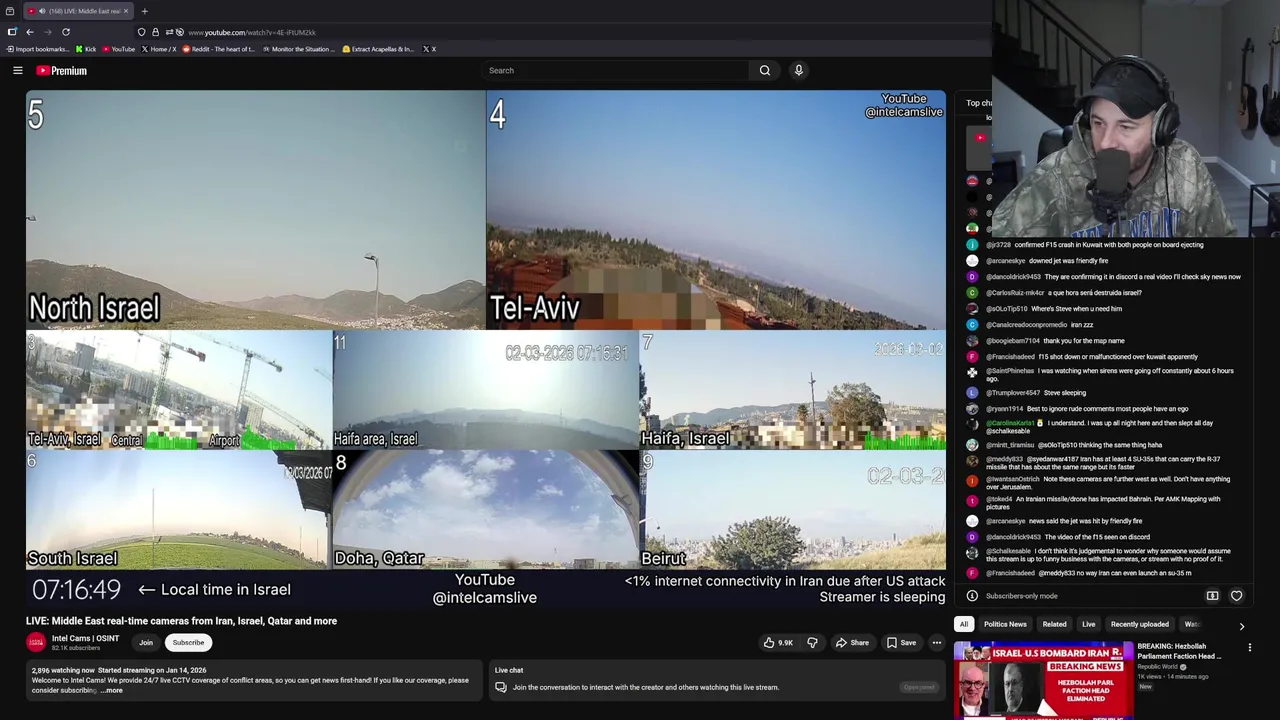Viewport: 1280px width, 720px height.
Task: Select the Related filter chip
Action: point(1054,624)
